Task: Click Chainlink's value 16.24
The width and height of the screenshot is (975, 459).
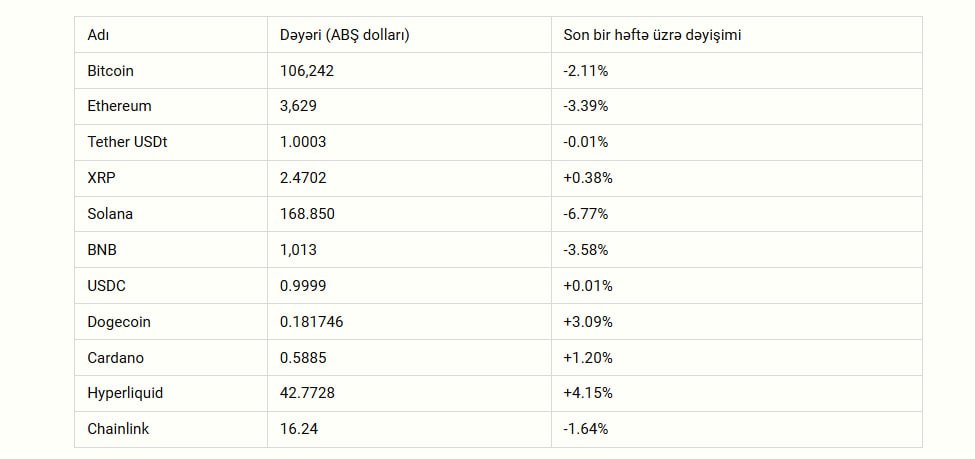Action: 299,429
